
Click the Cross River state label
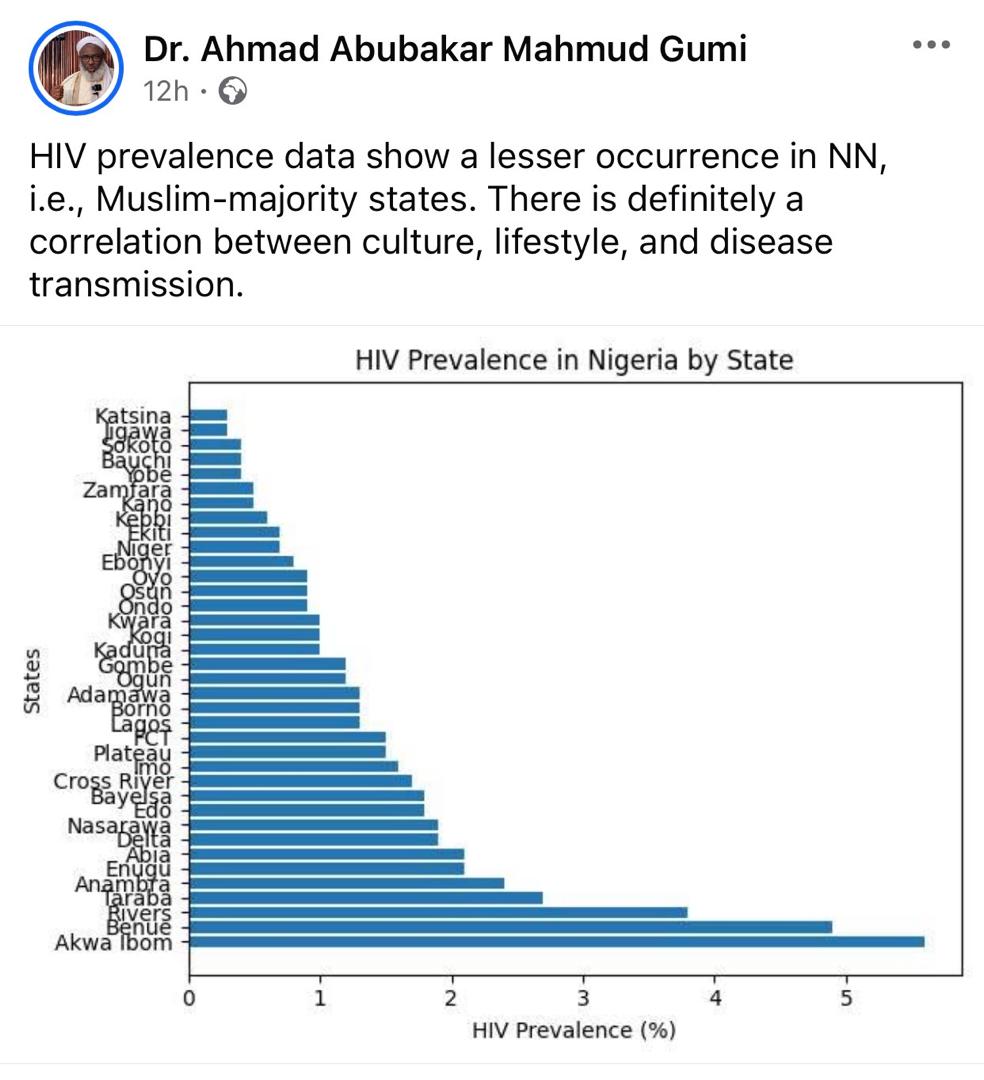pos(113,781)
